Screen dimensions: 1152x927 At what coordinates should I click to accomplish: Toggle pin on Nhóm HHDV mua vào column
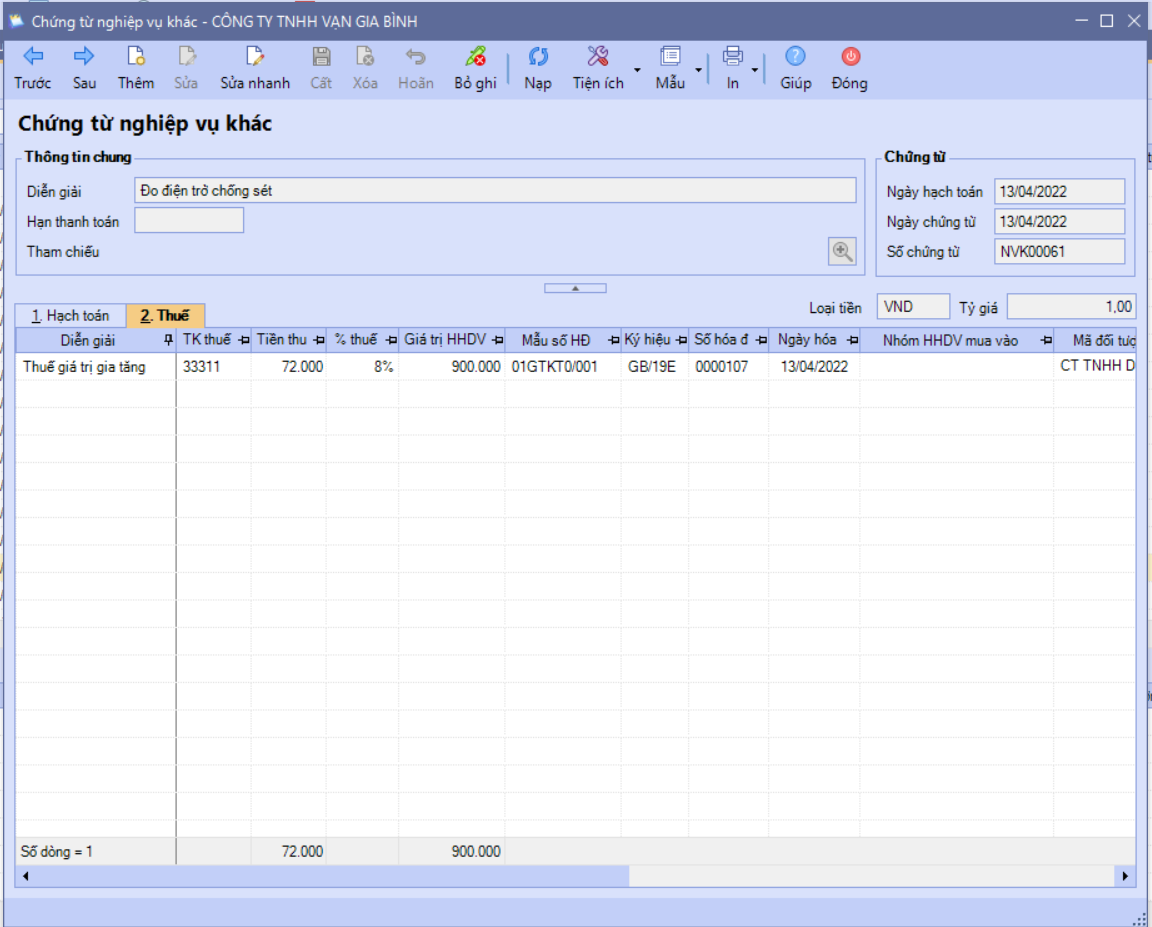pyautogui.click(x=1046, y=340)
